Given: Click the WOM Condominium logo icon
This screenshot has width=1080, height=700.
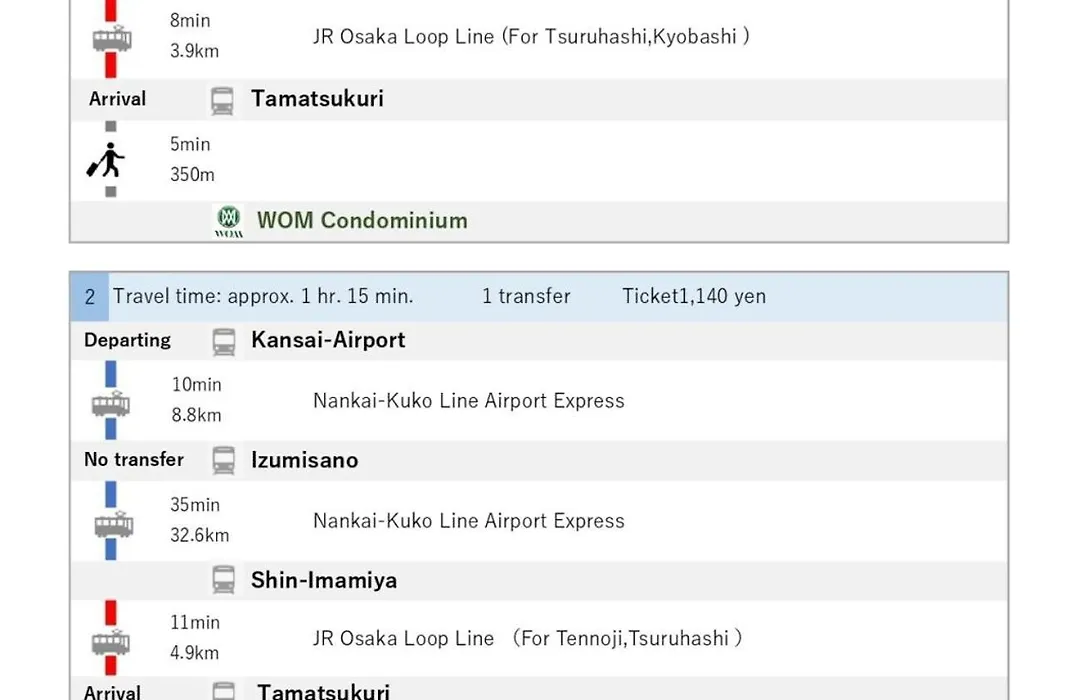Looking at the screenshot, I should (229, 220).
